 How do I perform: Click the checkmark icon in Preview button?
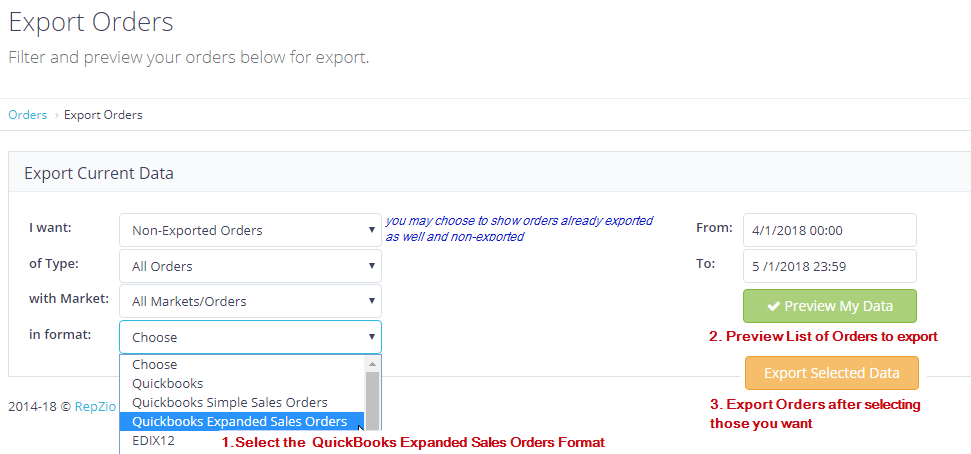773,306
